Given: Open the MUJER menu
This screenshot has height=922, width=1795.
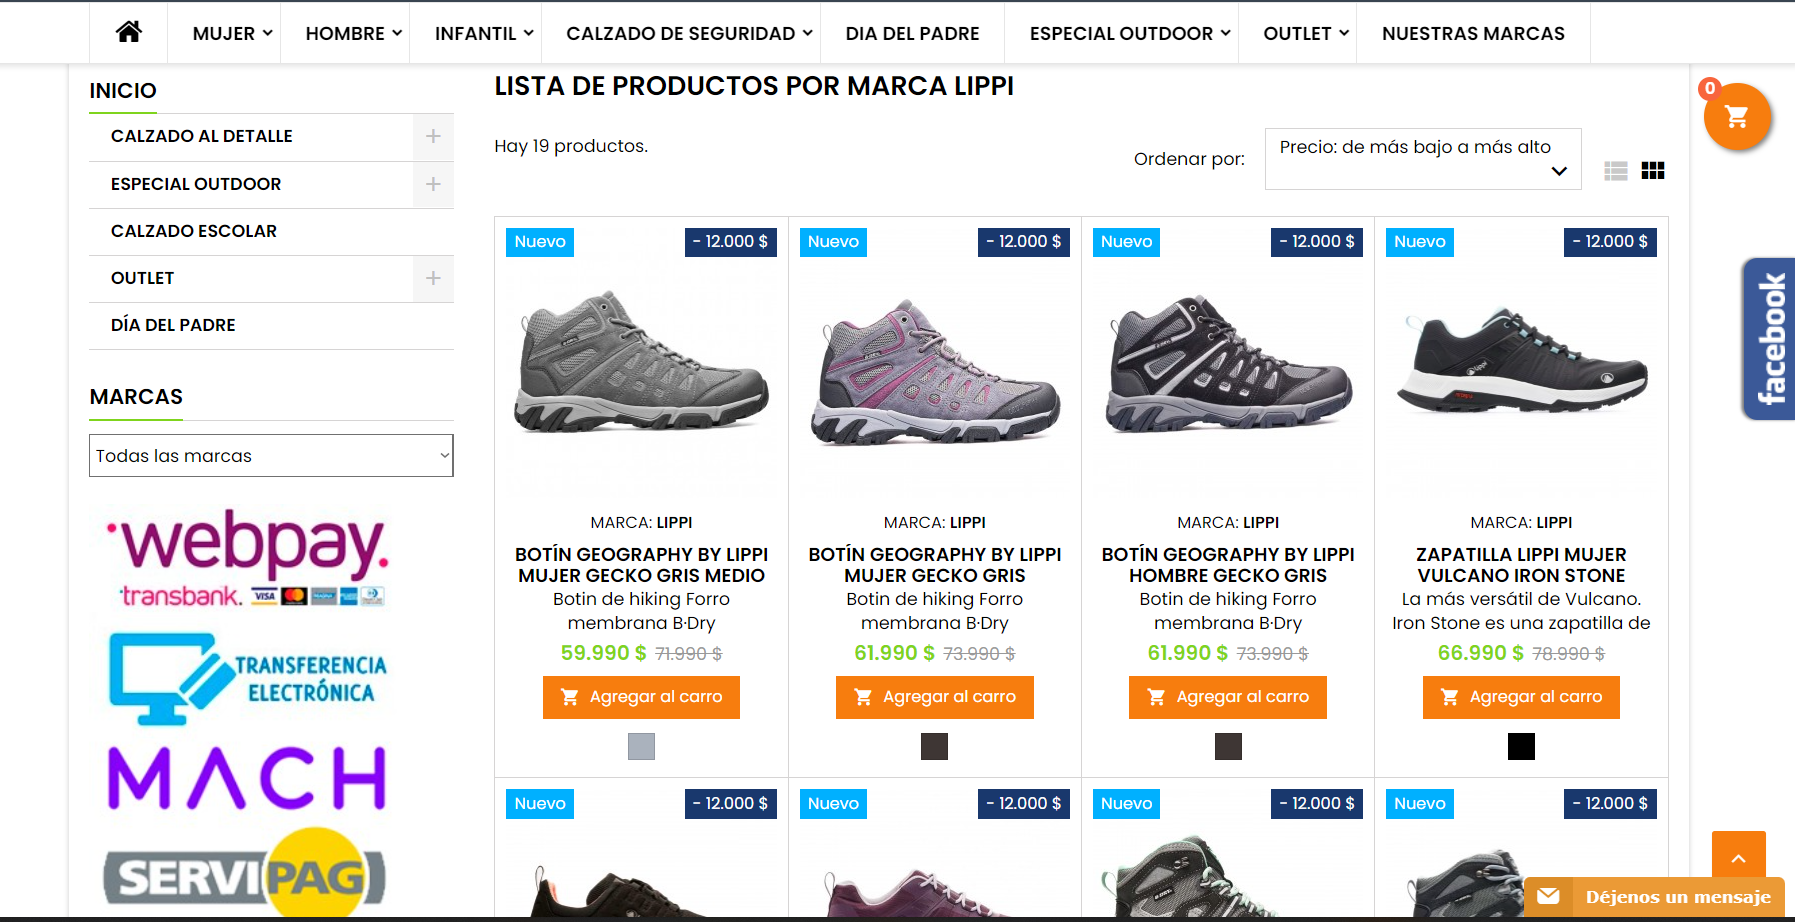Looking at the screenshot, I should click(232, 33).
